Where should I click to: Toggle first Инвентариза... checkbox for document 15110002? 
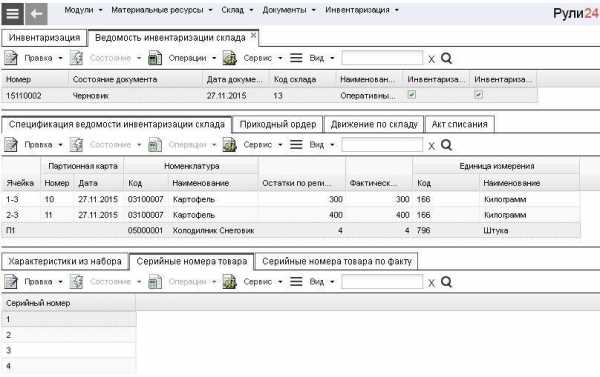click(412, 94)
